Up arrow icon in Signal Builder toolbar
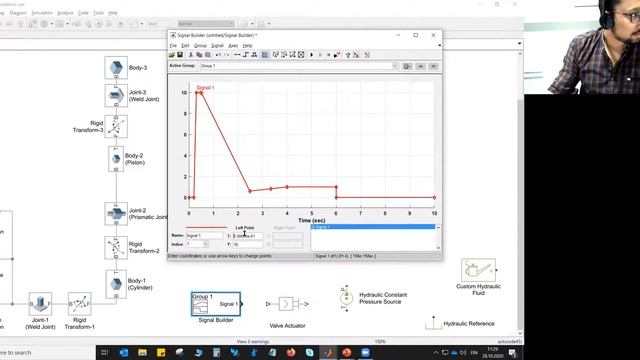 348,55
